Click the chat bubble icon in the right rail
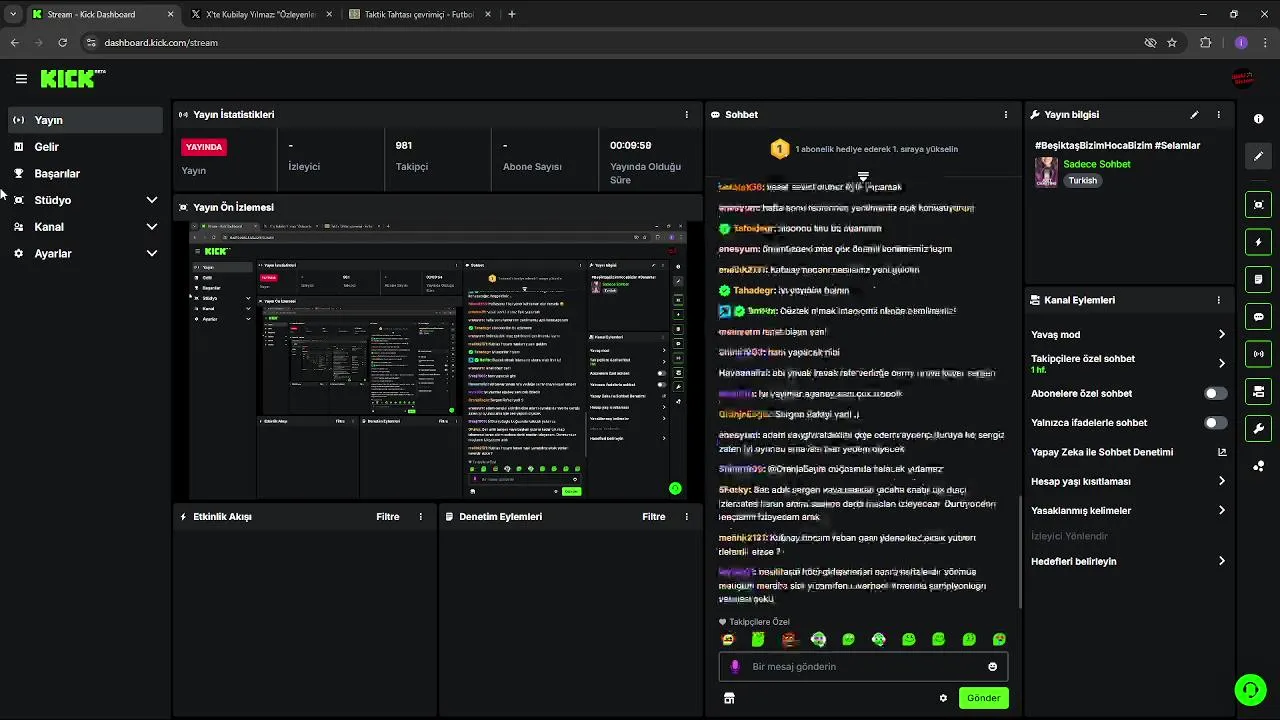 pyautogui.click(x=1258, y=317)
